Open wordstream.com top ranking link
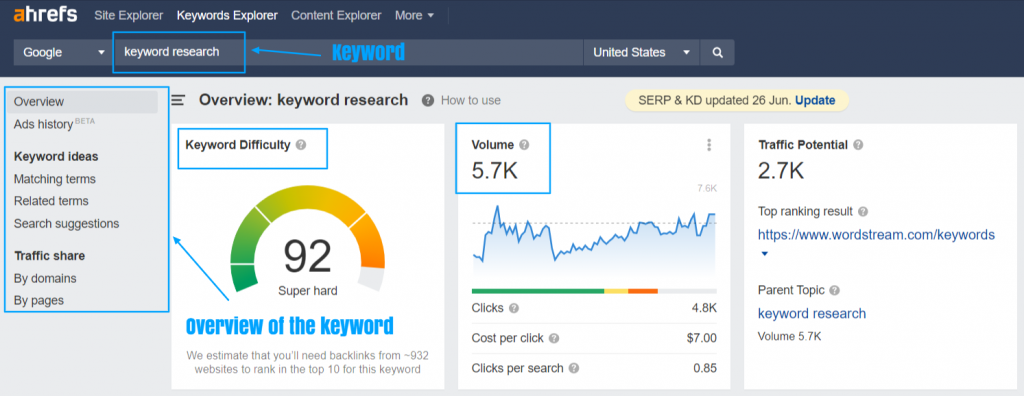The width and height of the screenshot is (1024, 396). pyautogui.click(x=876, y=235)
